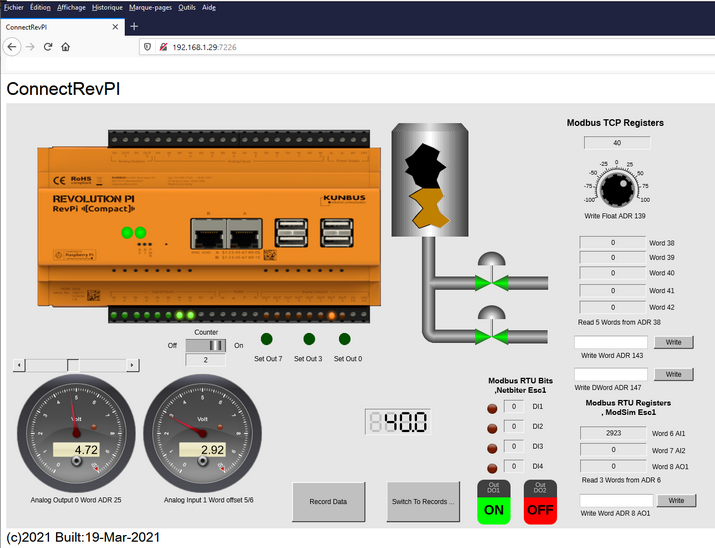The image size is (715, 548).
Task: Click the Set Out 3 LED indicator
Action: (x=308, y=339)
